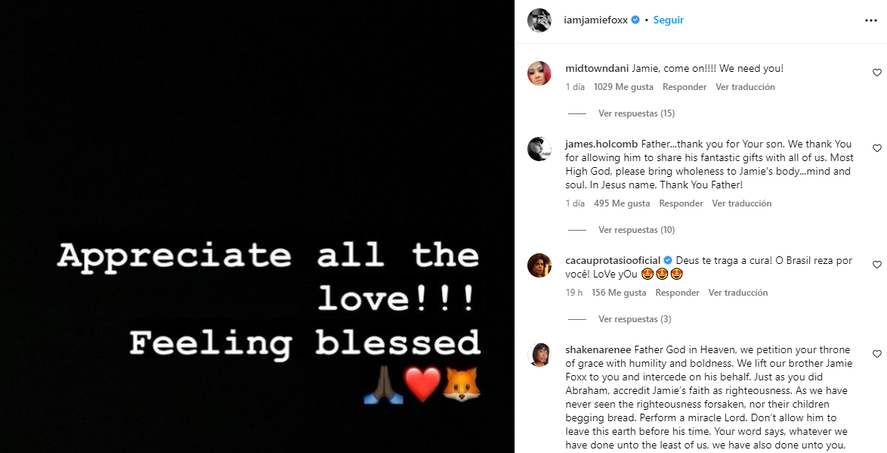Open james.holcomb's profile avatar
The width and height of the screenshot is (887, 453).
(x=539, y=149)
